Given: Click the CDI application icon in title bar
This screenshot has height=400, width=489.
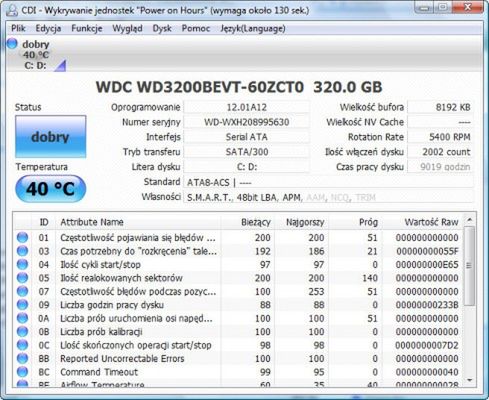Looking at the screenshot, I should point(12,10).
